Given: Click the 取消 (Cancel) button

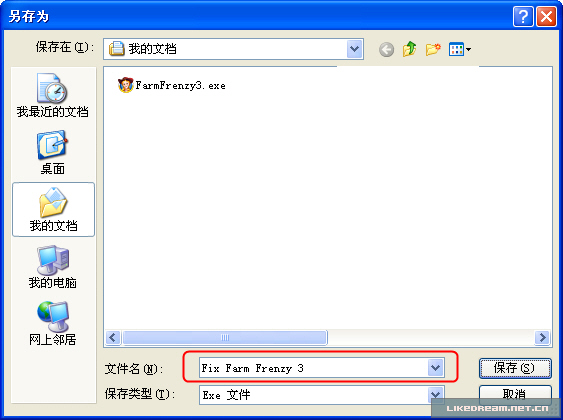Looking at the screenshot, I should point(515,395).
